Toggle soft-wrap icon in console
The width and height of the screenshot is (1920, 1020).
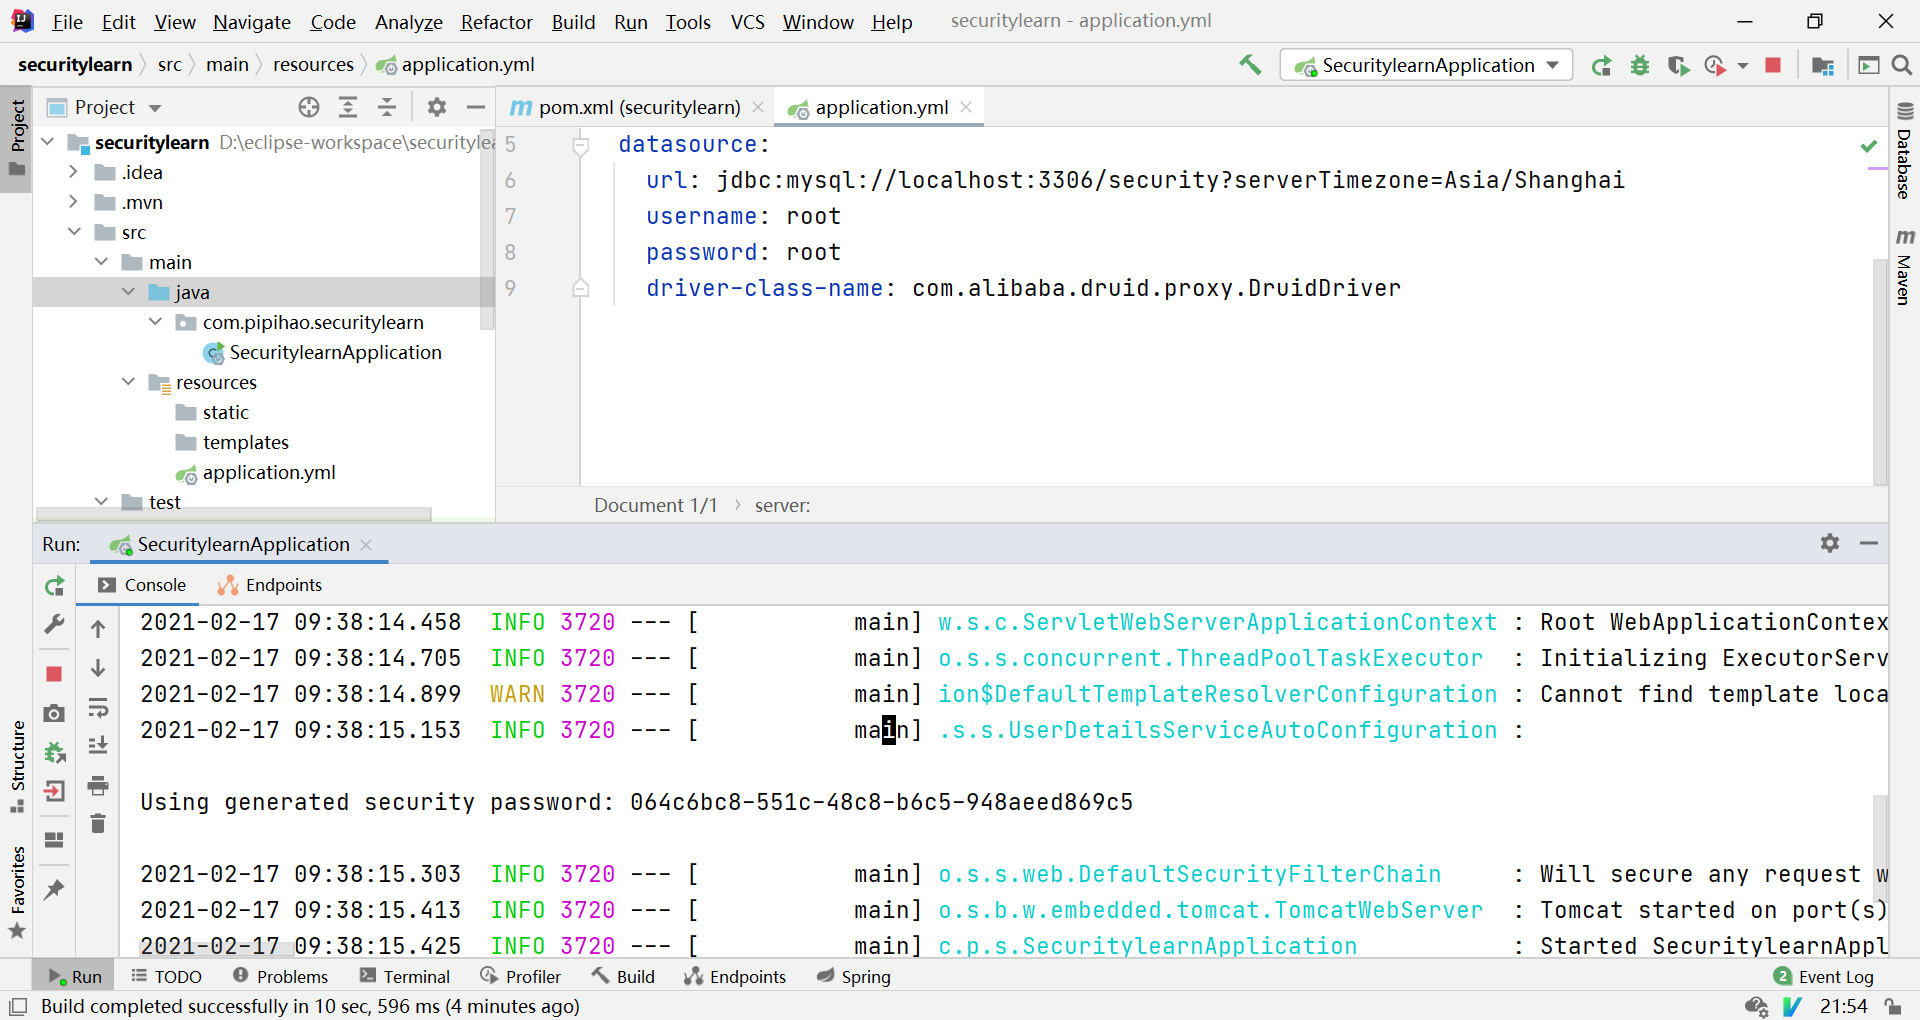[x=98, y=709]
